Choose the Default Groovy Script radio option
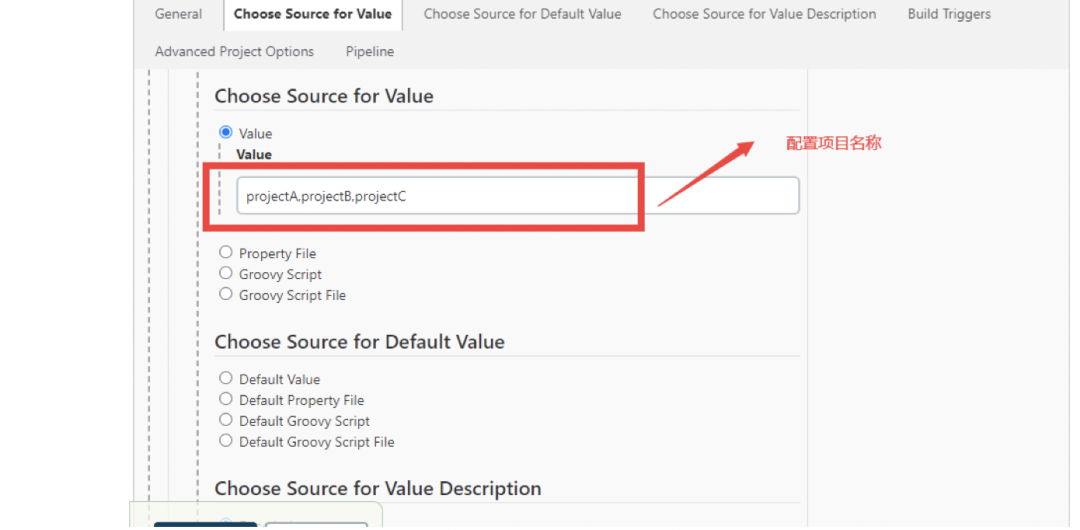1080x530 pixels. click(226, 420)
